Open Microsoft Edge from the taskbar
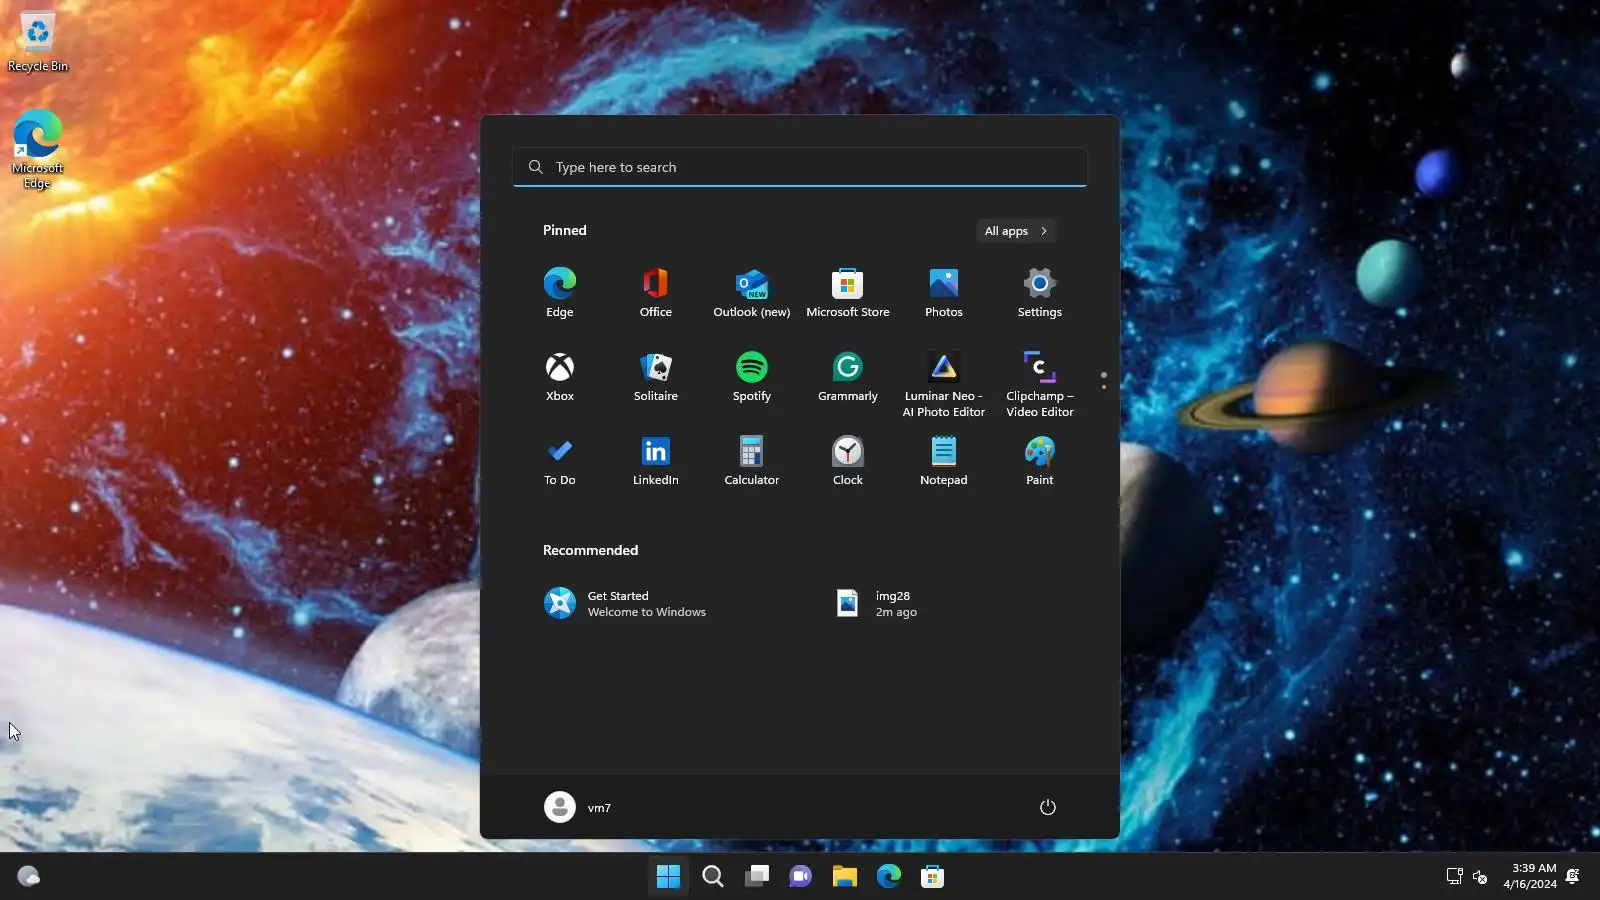The height and width of the screenshot is (900, 1600). tap(889, 877)
